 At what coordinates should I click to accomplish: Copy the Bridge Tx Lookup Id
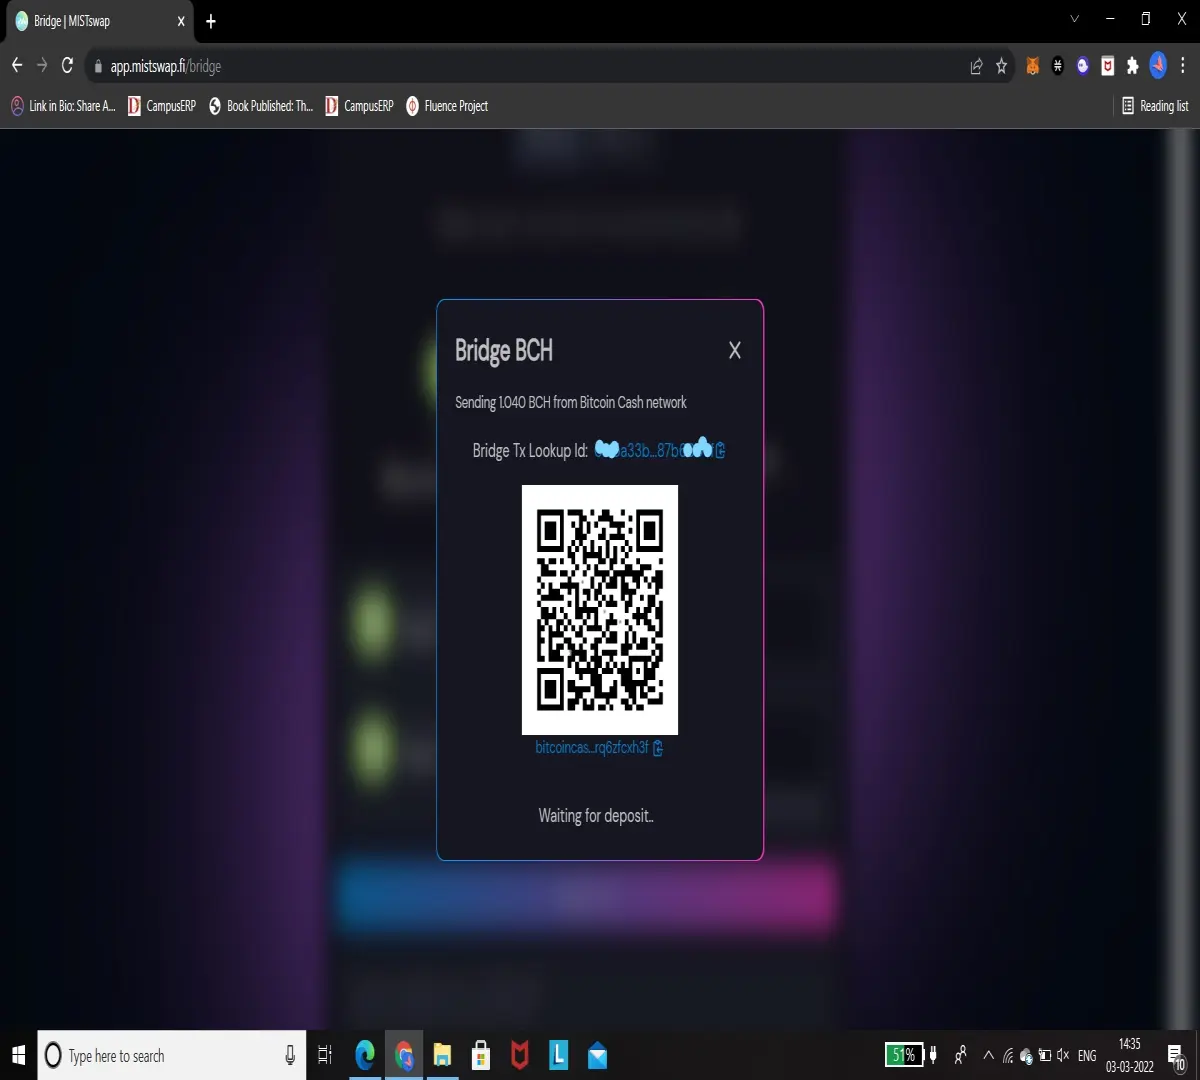[720, 451]
